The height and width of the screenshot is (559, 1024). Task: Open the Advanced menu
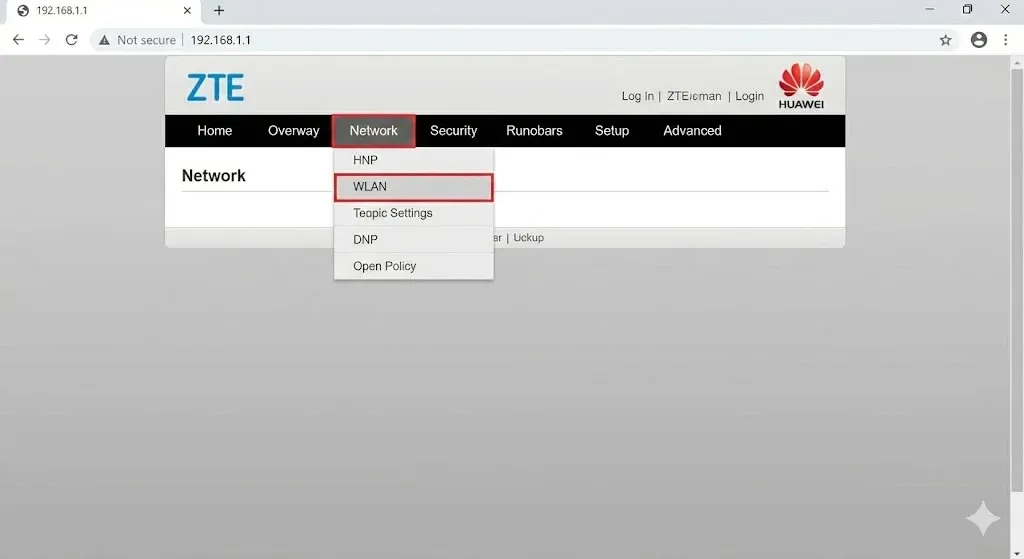[692, 131]
